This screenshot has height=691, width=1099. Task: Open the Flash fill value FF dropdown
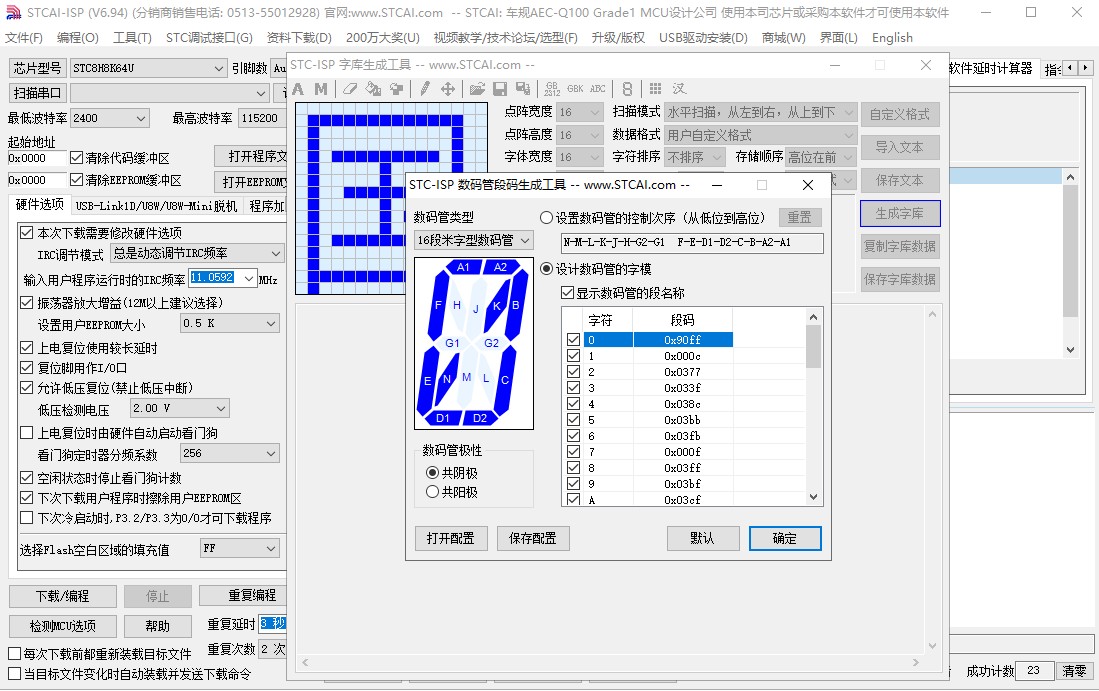point(240,548)
